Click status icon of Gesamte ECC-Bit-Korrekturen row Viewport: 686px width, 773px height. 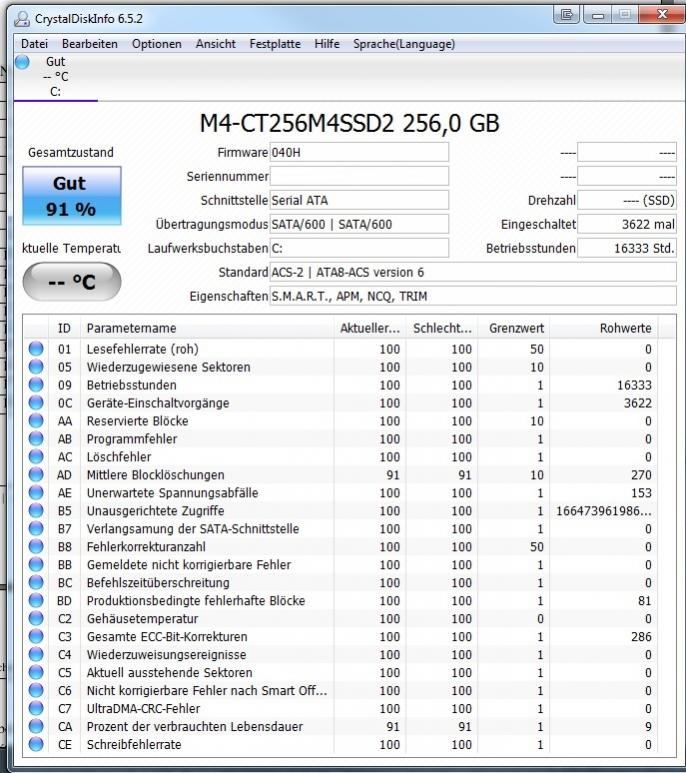[x=36, y=636]
